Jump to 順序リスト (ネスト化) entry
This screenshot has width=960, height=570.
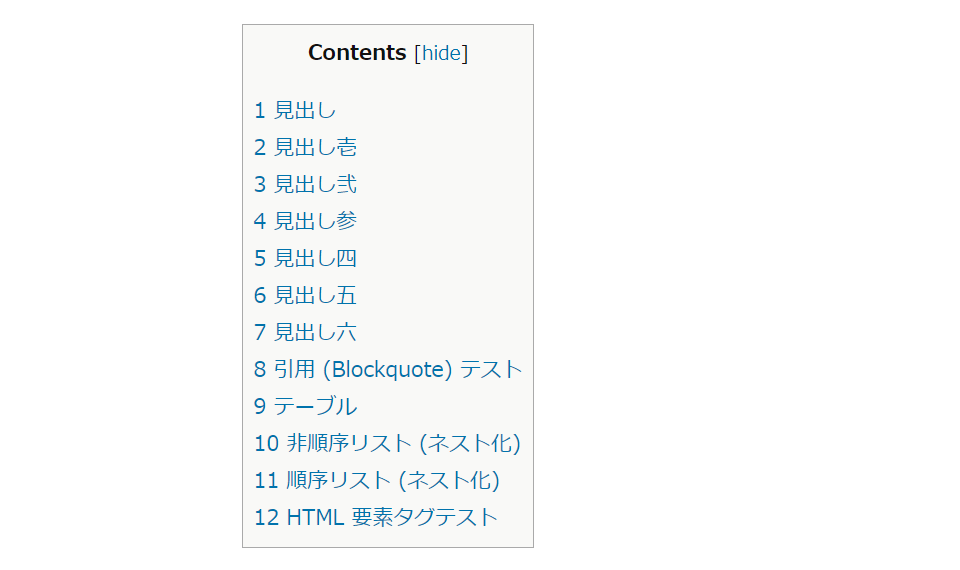pyautogui.click(x=392, y=481)
